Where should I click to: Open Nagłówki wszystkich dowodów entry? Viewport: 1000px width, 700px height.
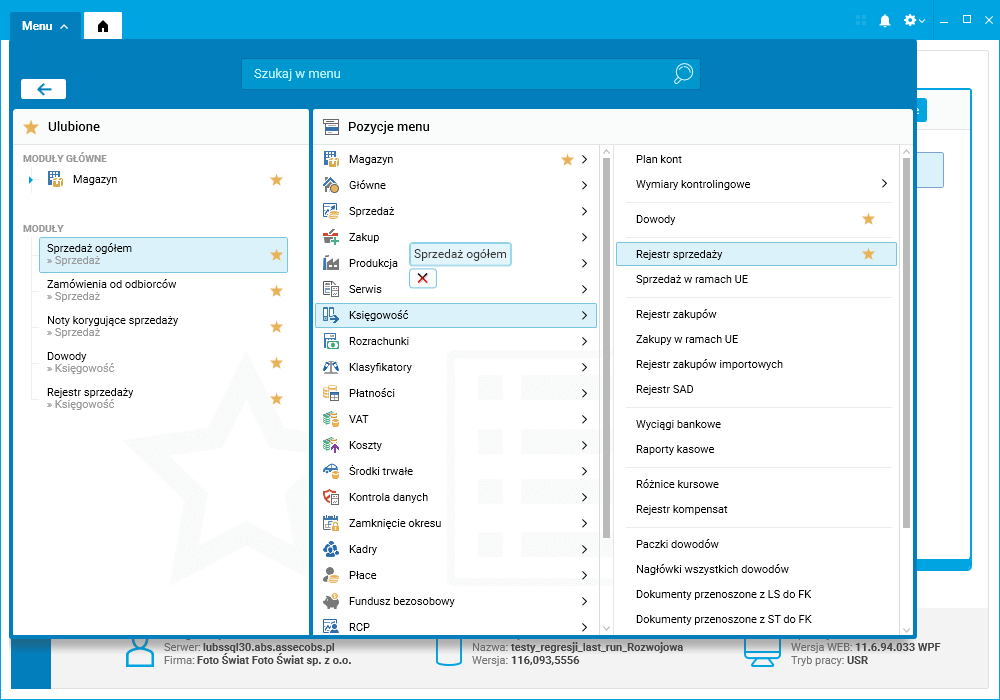pos(712,569)
